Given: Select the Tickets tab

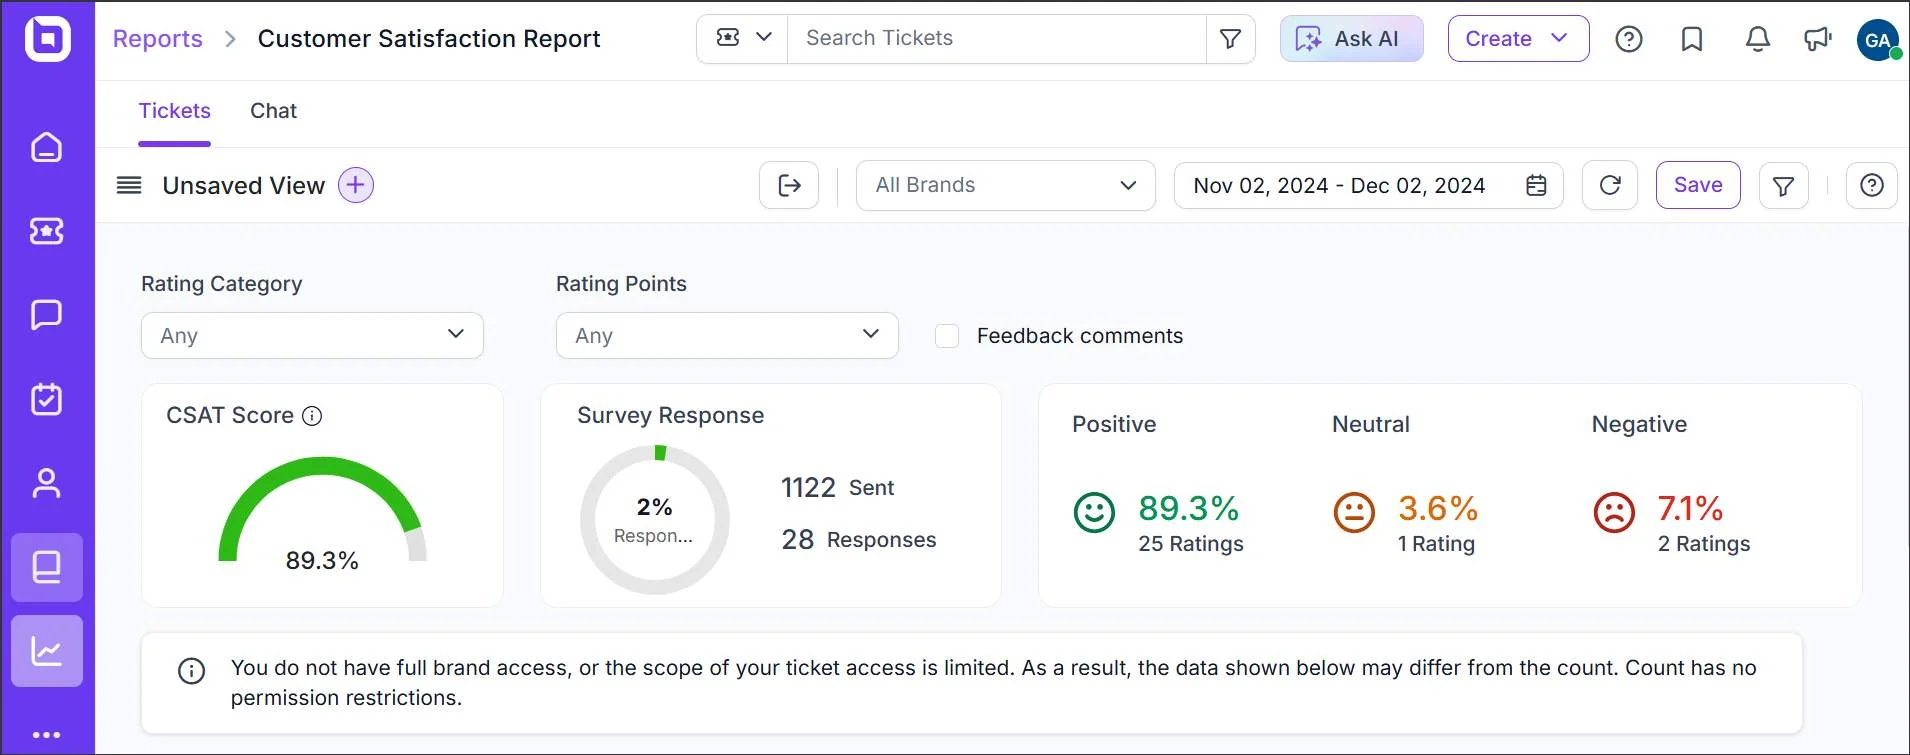Looking at the screenshot, I should point(174,111).
